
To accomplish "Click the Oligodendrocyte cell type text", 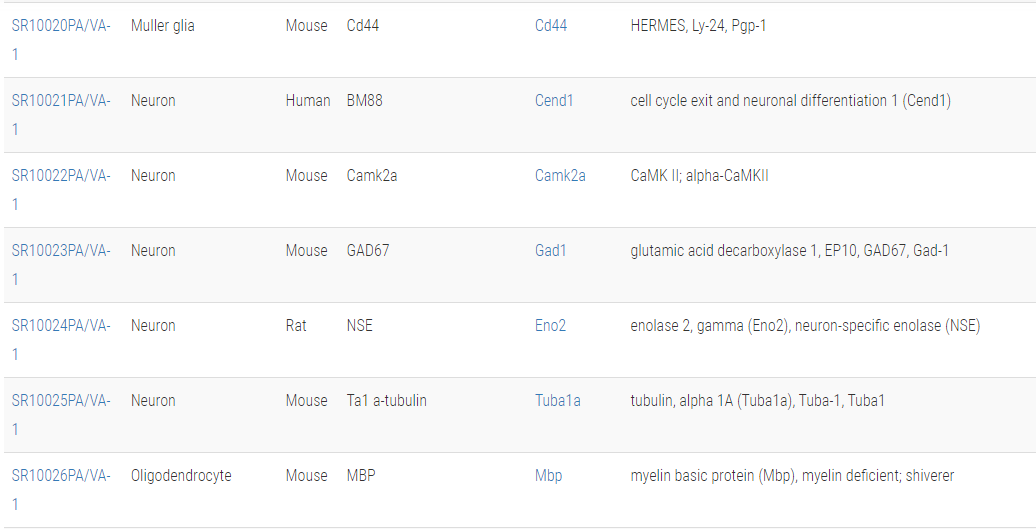I will [x=181, y=476].
